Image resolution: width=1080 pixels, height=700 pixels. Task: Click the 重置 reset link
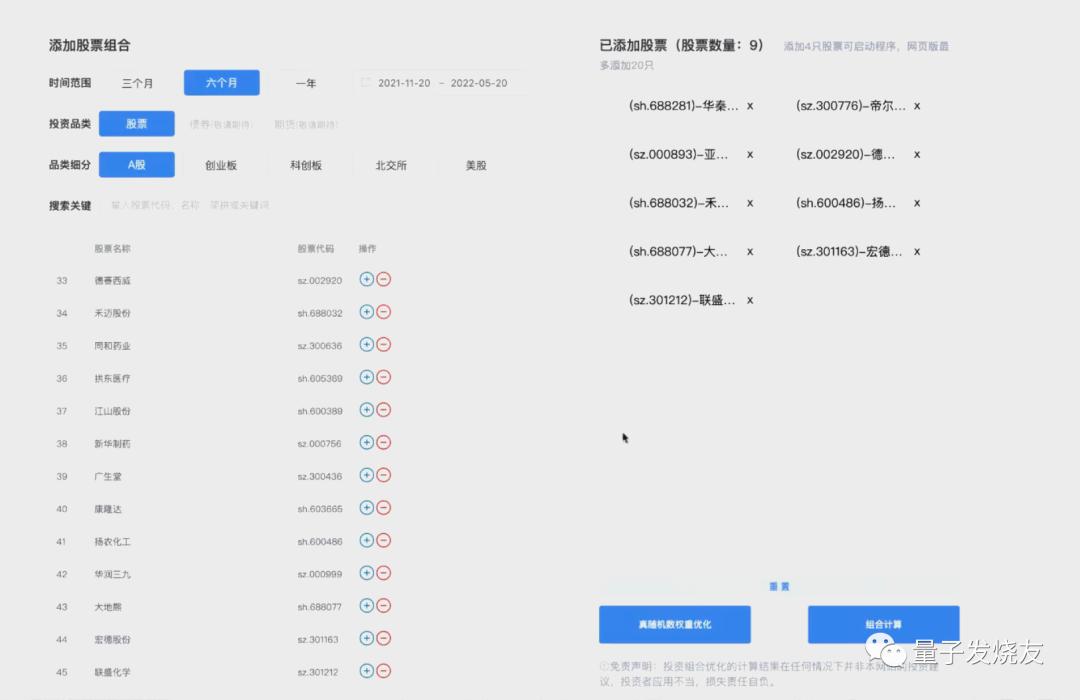779,586
